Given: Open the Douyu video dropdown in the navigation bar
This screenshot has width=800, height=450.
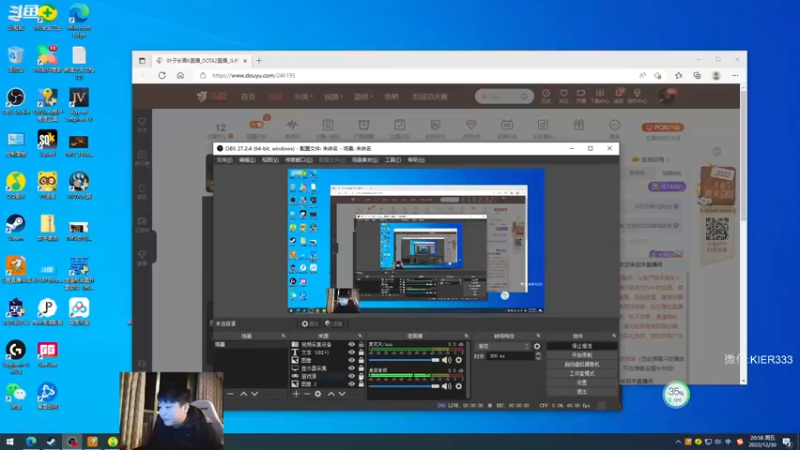Looking at the screenshot, I should click(333, 96).
